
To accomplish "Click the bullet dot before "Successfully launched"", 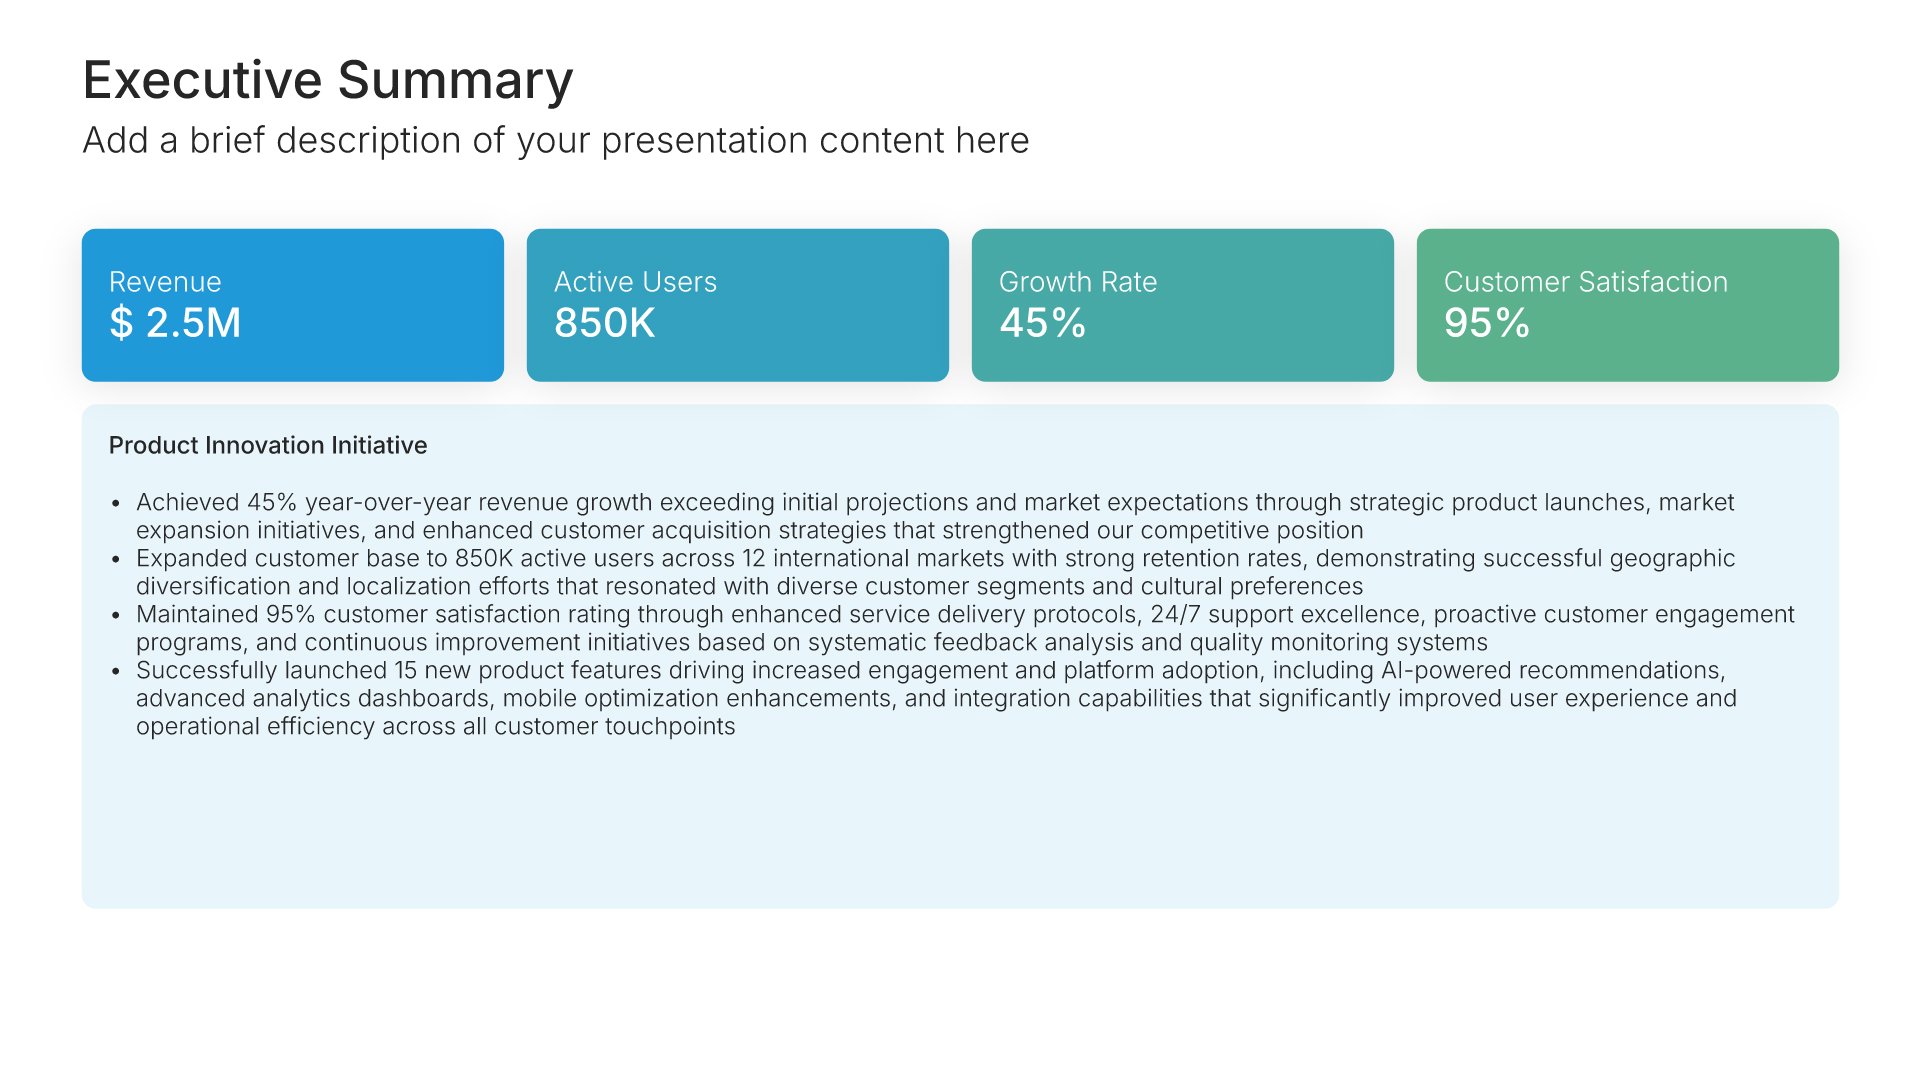I will pyautogui.click(x=116, y=671).
